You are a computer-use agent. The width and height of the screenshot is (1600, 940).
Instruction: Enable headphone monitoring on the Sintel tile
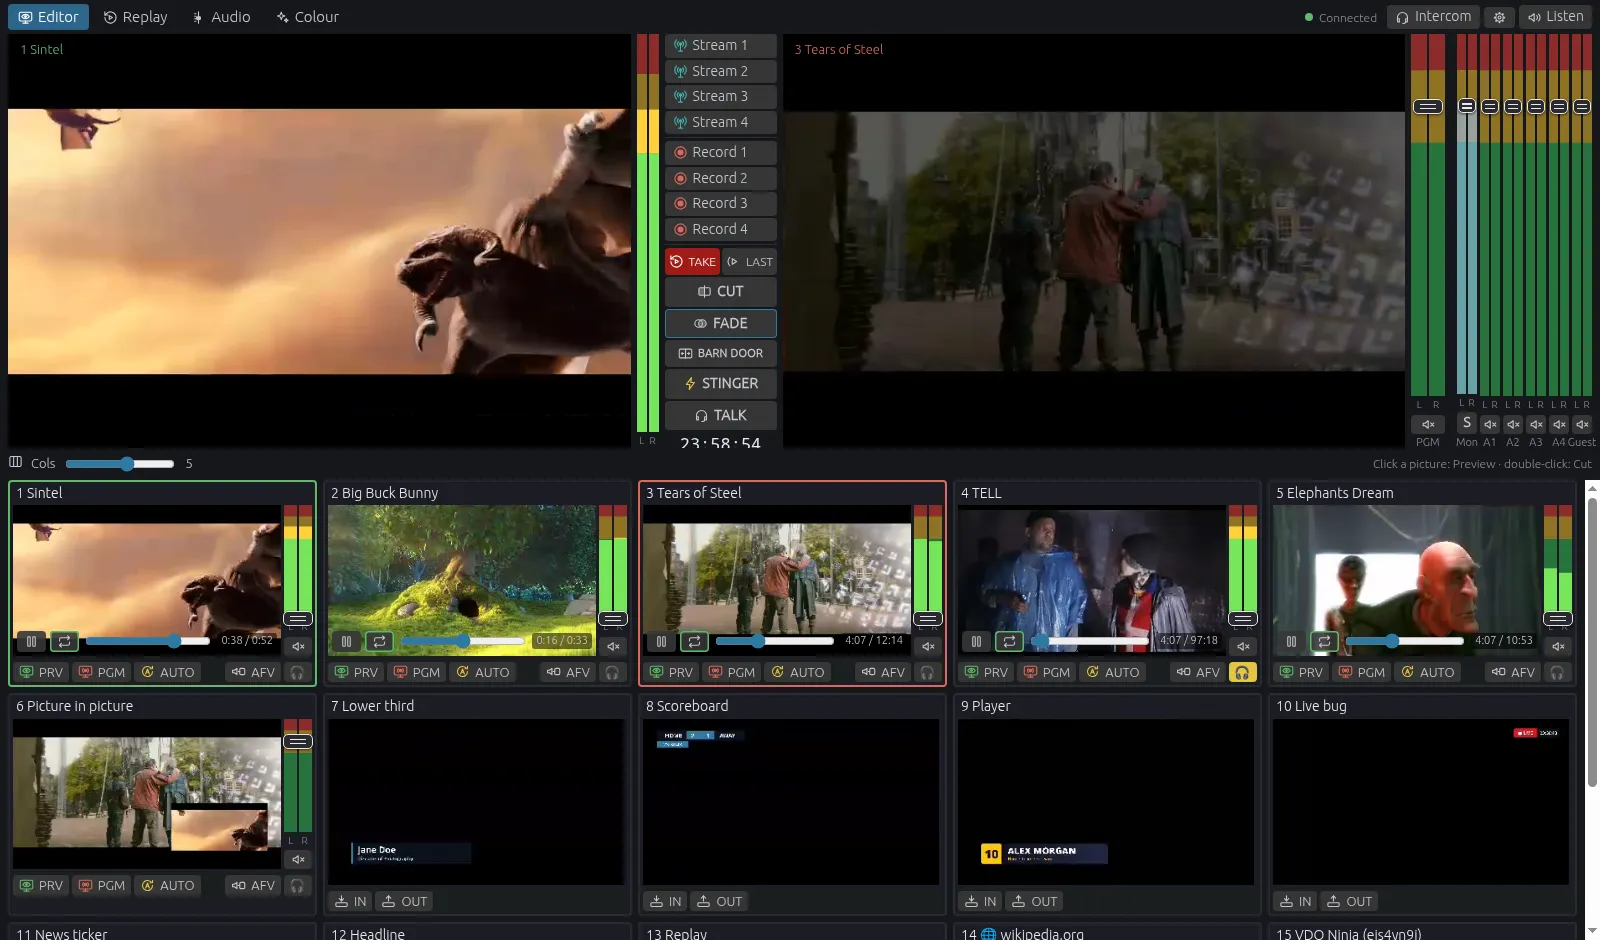(x=297, y=672)
